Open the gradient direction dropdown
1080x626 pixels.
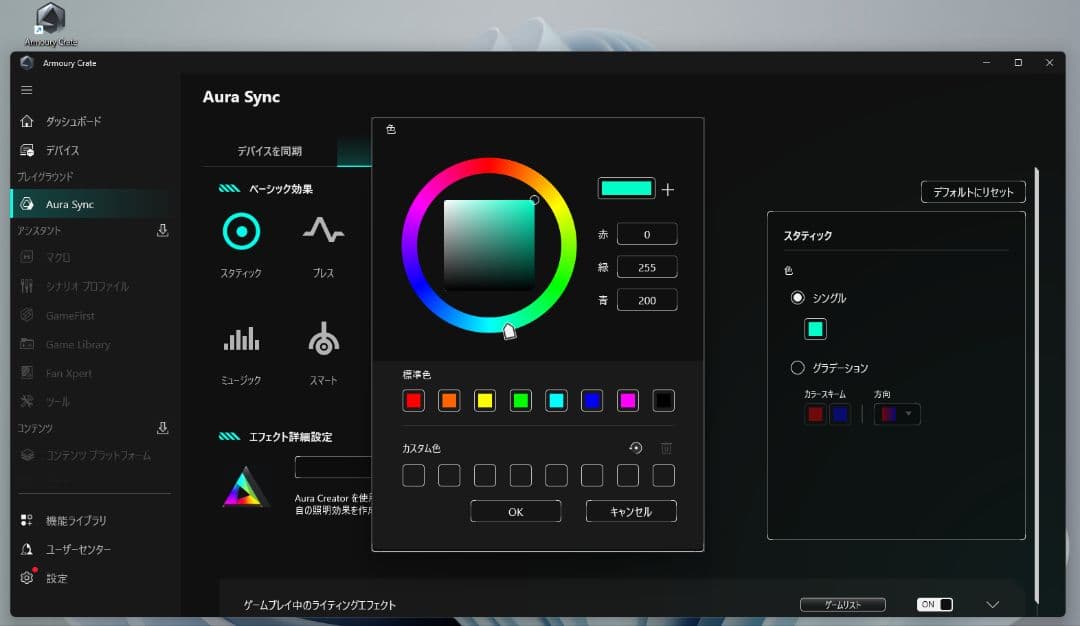pyautogui.click(x=897, y=414)
